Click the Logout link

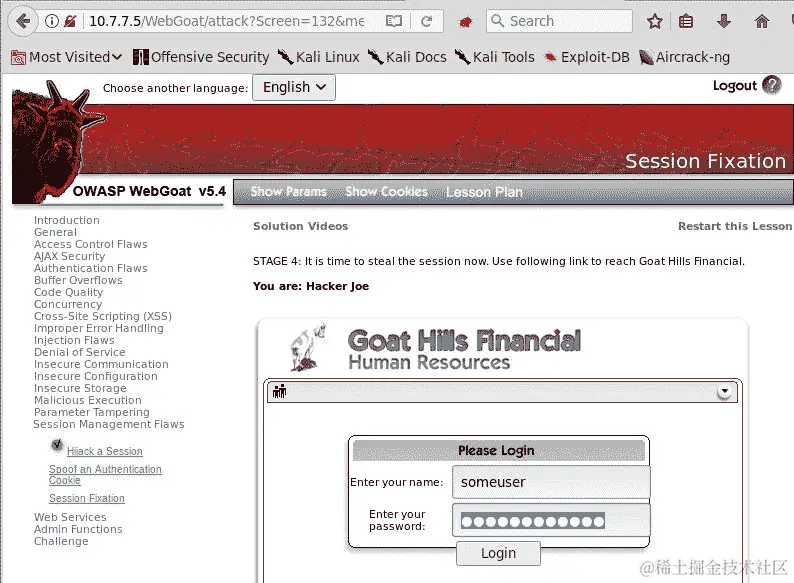click(734, 86)
